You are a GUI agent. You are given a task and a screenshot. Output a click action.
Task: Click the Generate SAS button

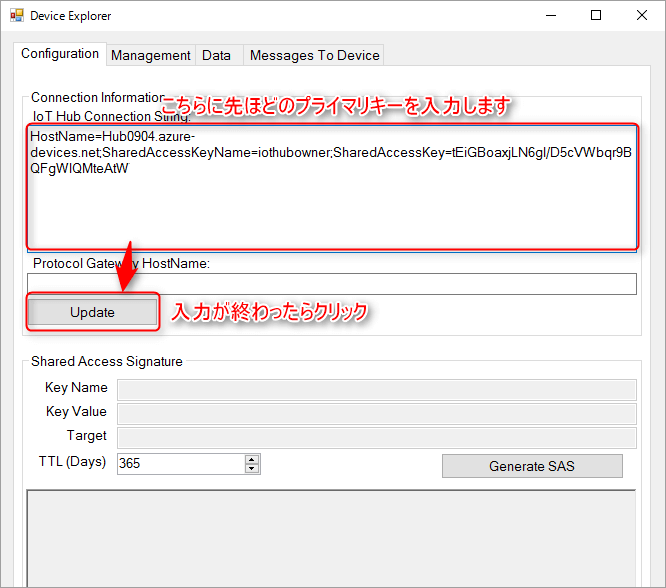pyautogui.click(x=531, y=466)
